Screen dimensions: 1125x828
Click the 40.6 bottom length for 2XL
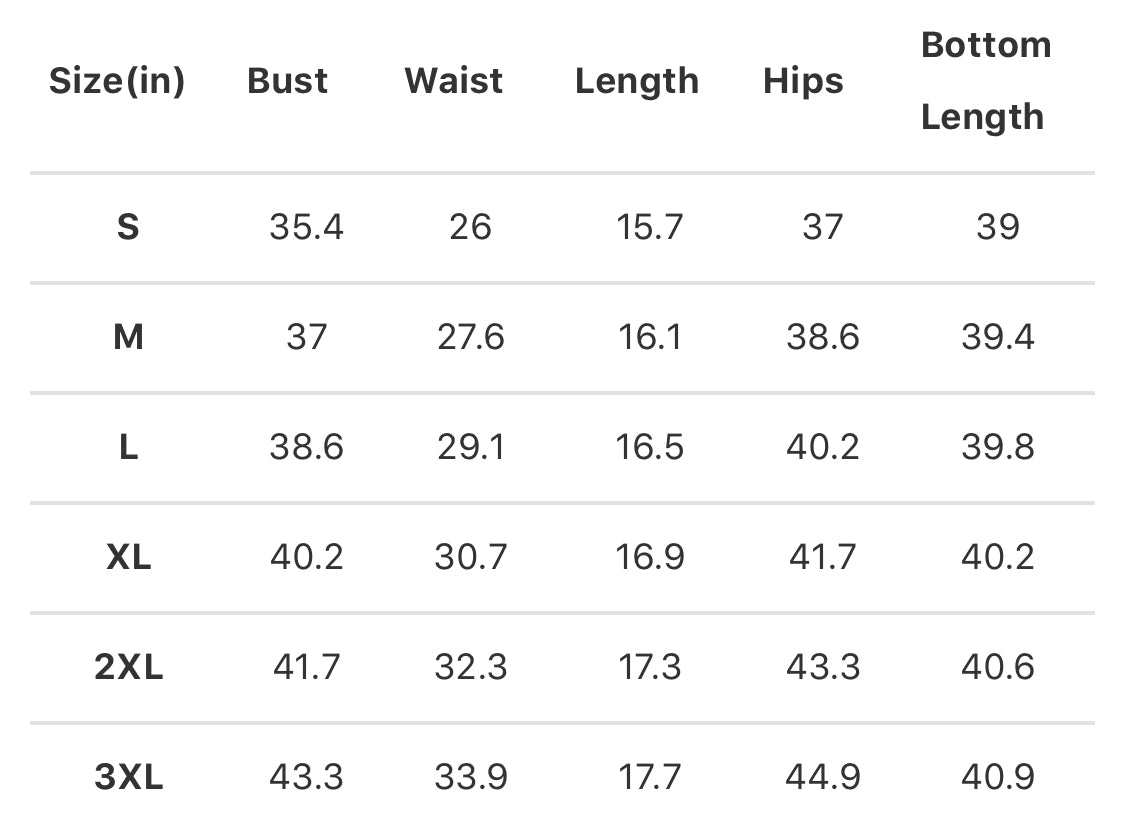[x=997, y=667]
